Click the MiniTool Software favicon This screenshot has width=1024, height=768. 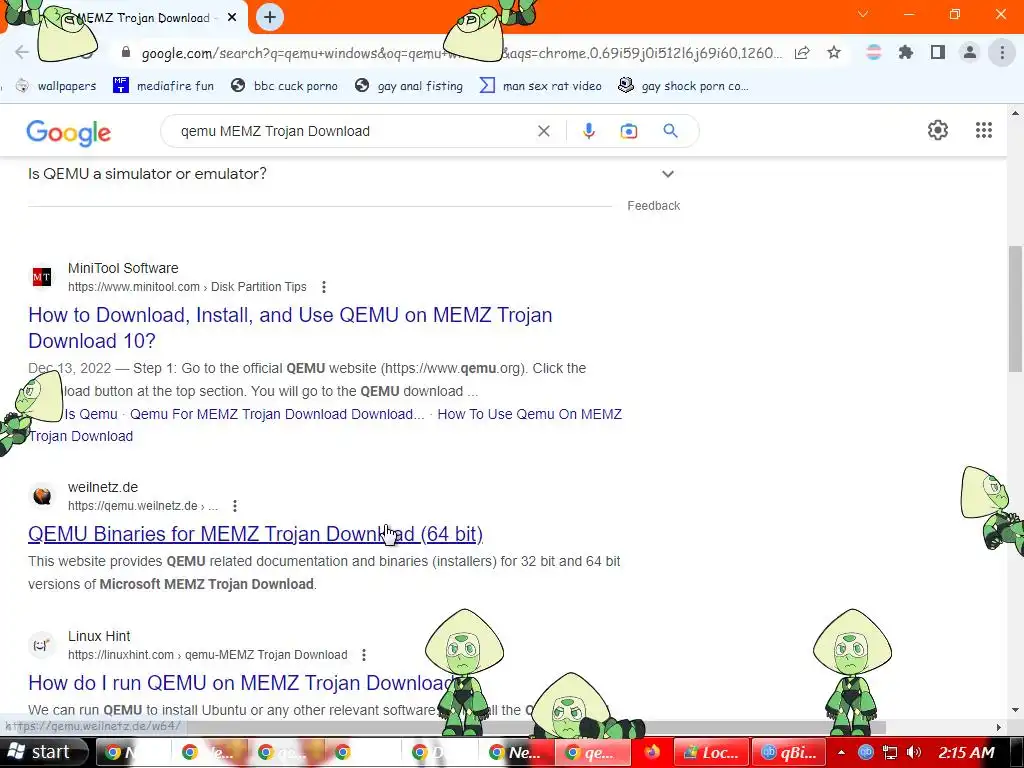pos(42,277)
